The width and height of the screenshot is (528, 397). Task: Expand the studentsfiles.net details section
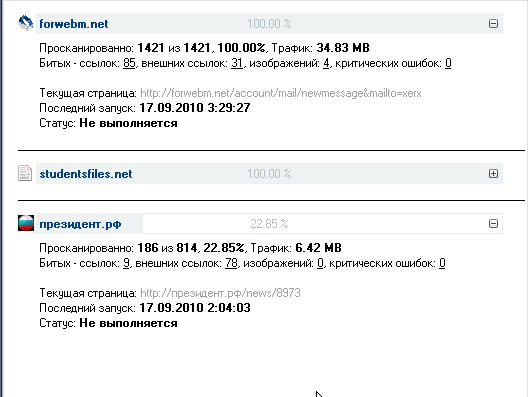click(493, 173)
